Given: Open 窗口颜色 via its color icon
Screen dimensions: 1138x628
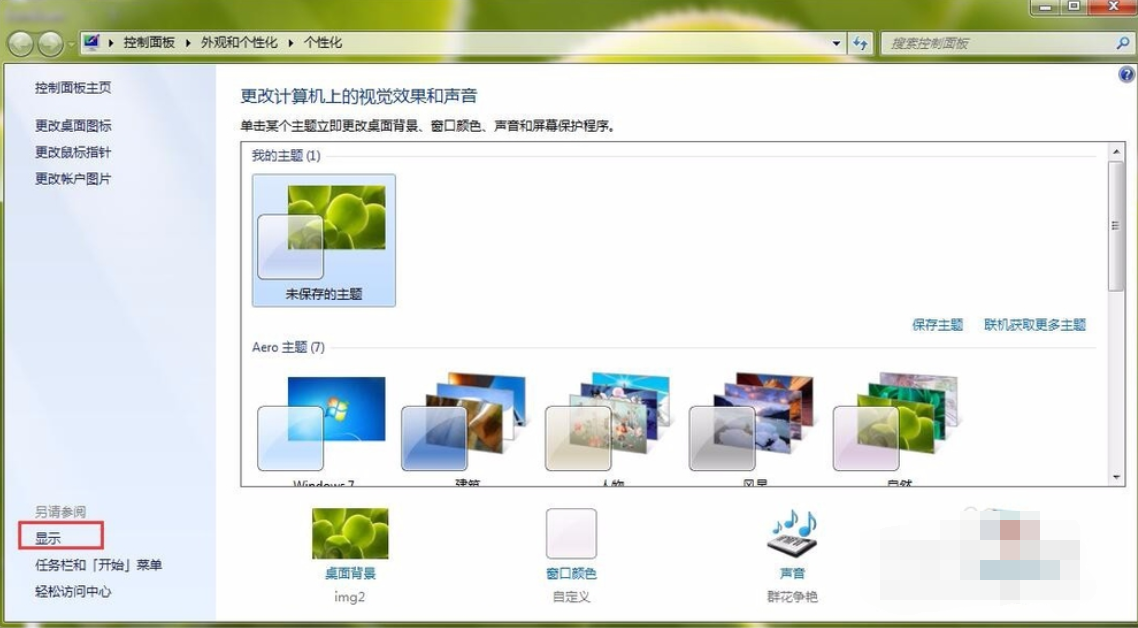Looking at the screenshot, I should coord(570,532).
